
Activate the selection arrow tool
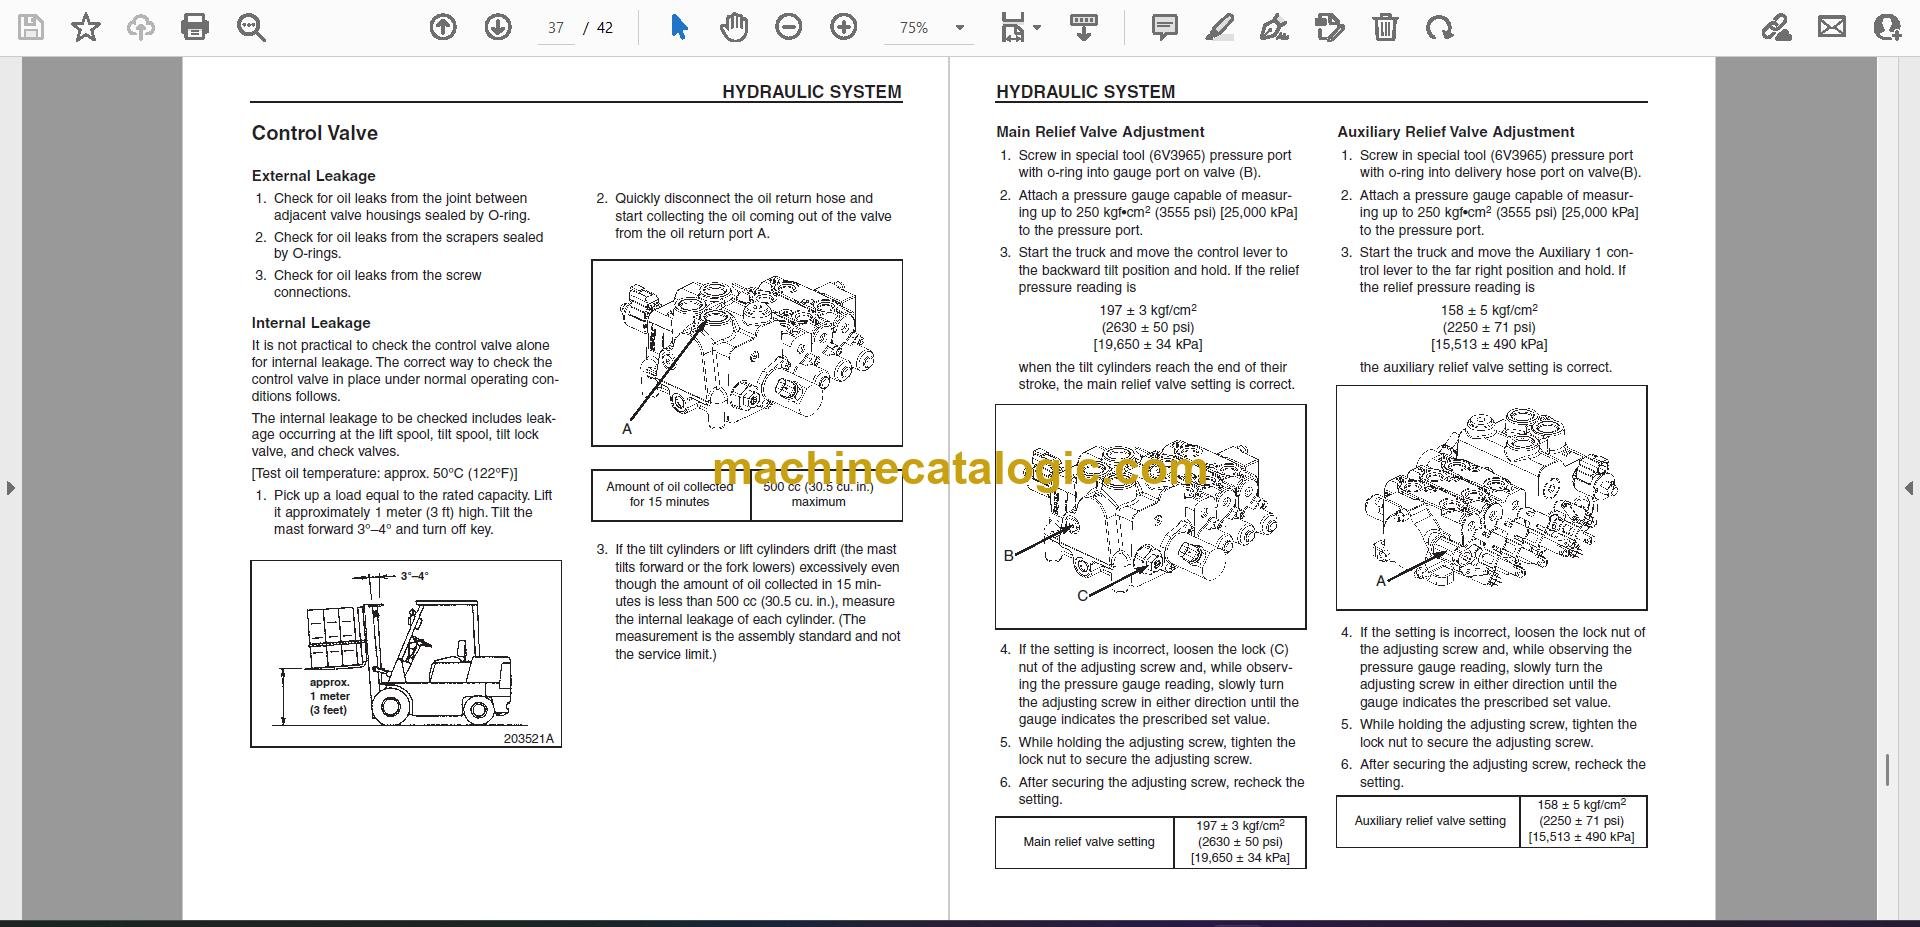[679, 27]
